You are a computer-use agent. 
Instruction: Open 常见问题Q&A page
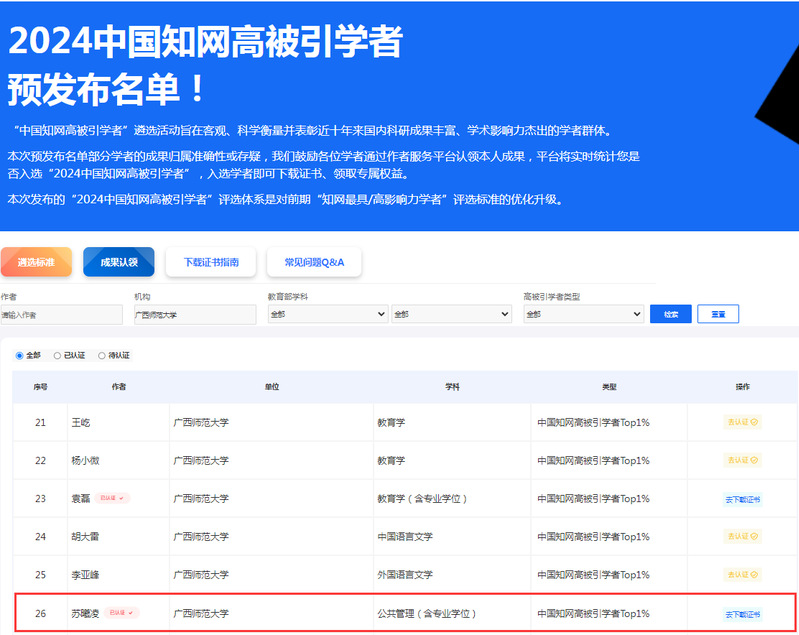pyautogui.click(x=314, y=262)
